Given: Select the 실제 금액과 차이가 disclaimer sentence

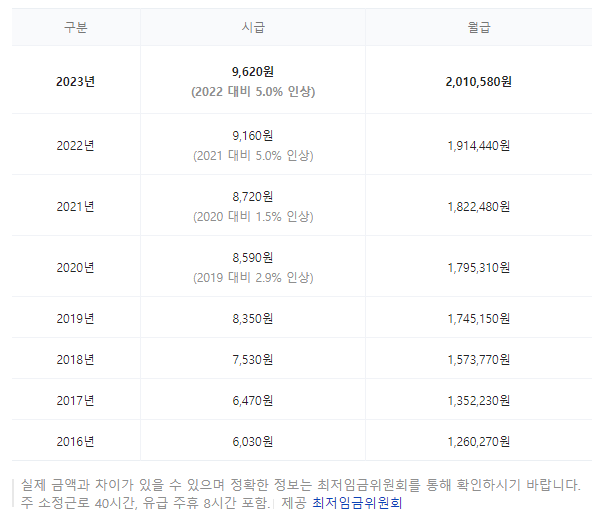Looking at the screenshot, I should [x=301, y=485].
